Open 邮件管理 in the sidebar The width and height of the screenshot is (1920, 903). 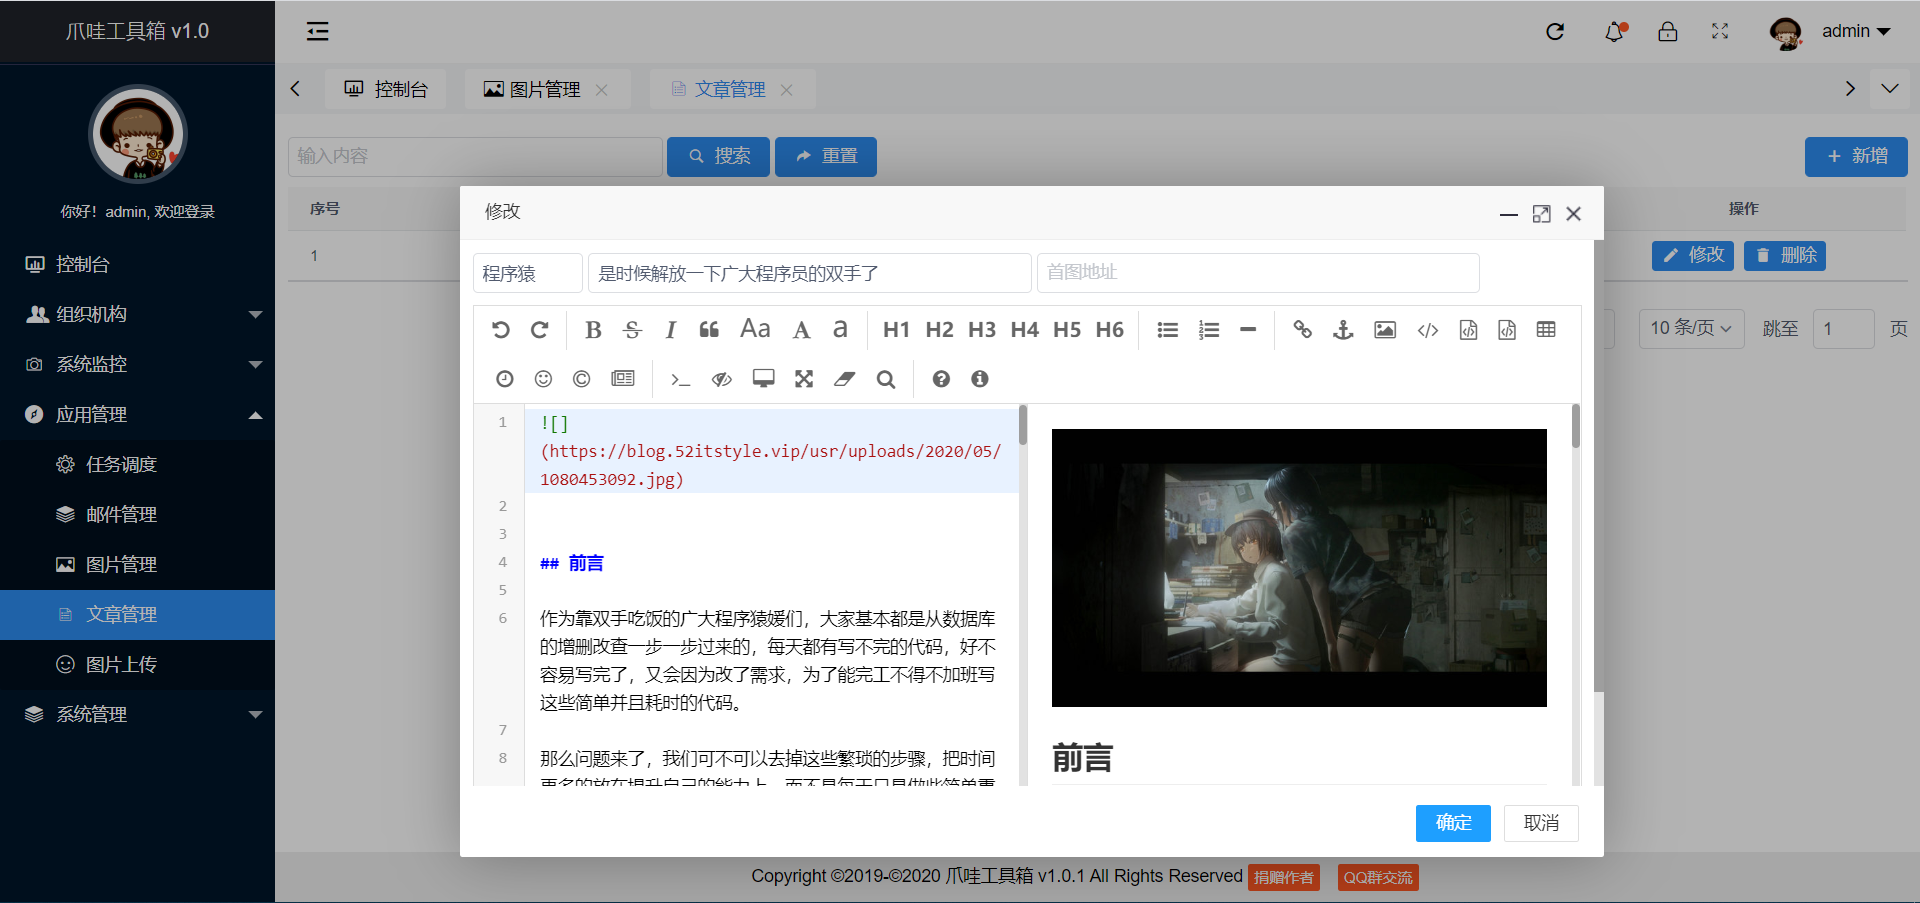click(x=121, y=514)
